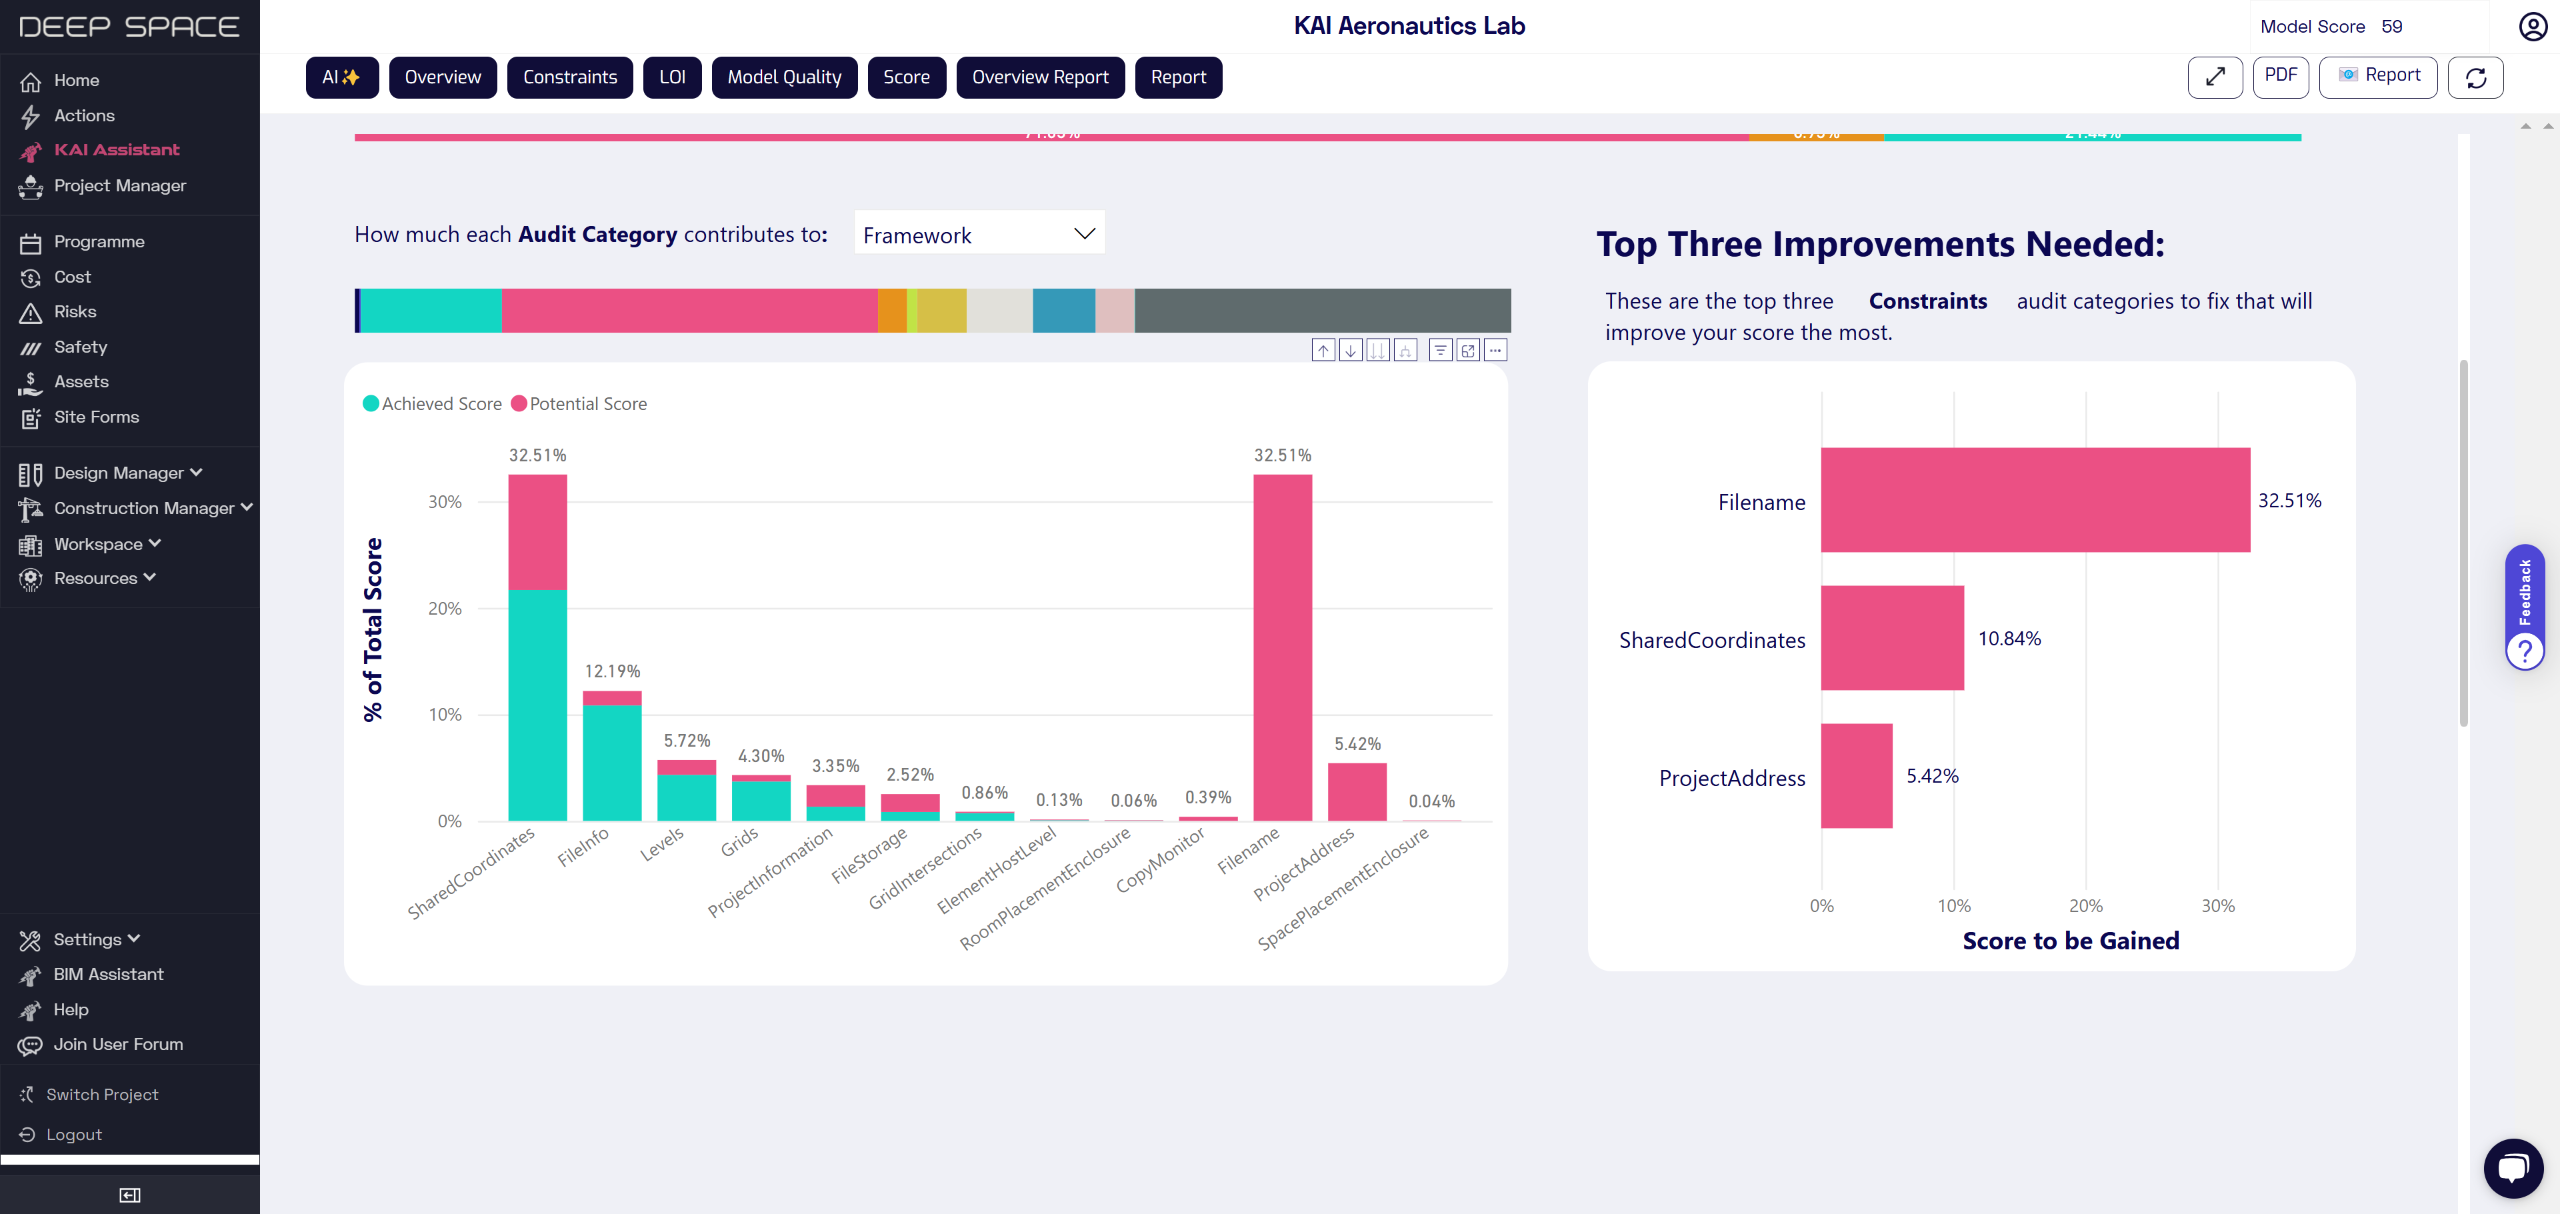Click the PDF export button
Viewport: 2560px width, 1214px height.
pos(2280,77)
